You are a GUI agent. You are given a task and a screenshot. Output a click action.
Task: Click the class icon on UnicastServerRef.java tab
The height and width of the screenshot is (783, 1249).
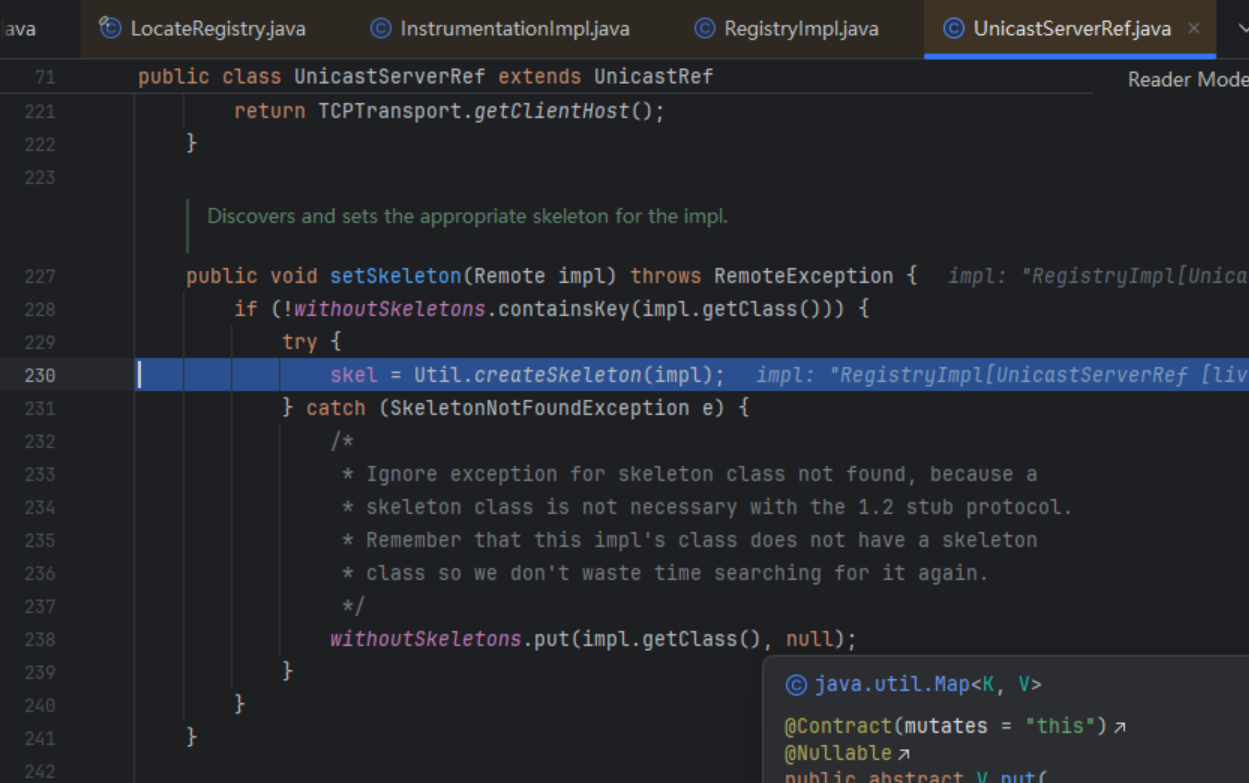[954, 28]
